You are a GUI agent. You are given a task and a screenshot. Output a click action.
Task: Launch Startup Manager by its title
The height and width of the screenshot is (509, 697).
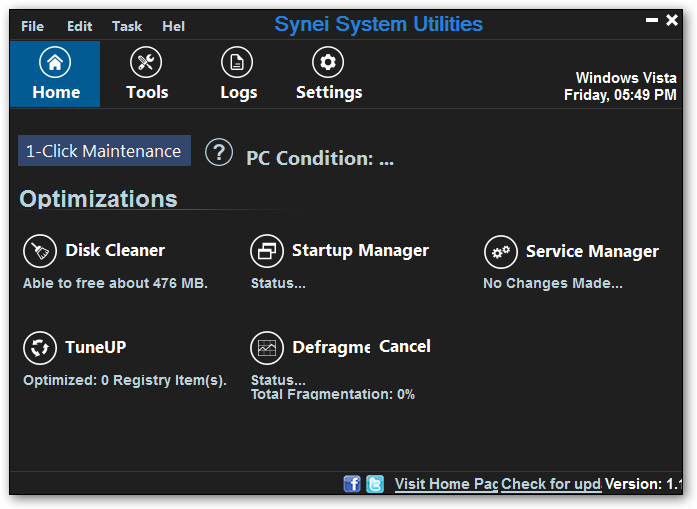[x=361, y=251]
